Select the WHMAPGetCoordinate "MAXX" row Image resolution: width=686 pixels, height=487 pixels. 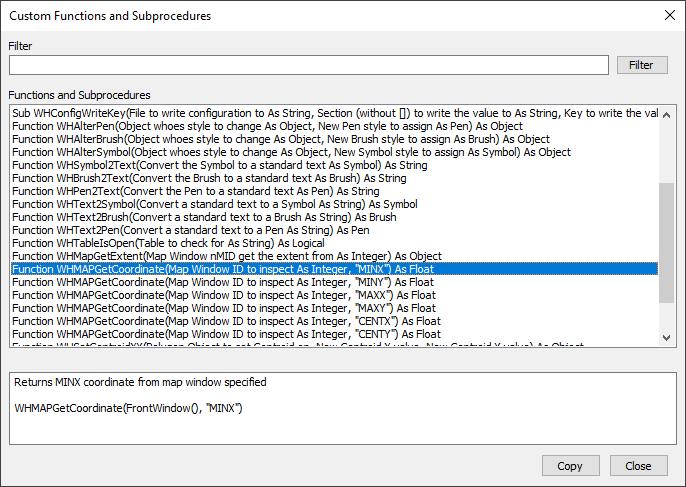(335, 295)
